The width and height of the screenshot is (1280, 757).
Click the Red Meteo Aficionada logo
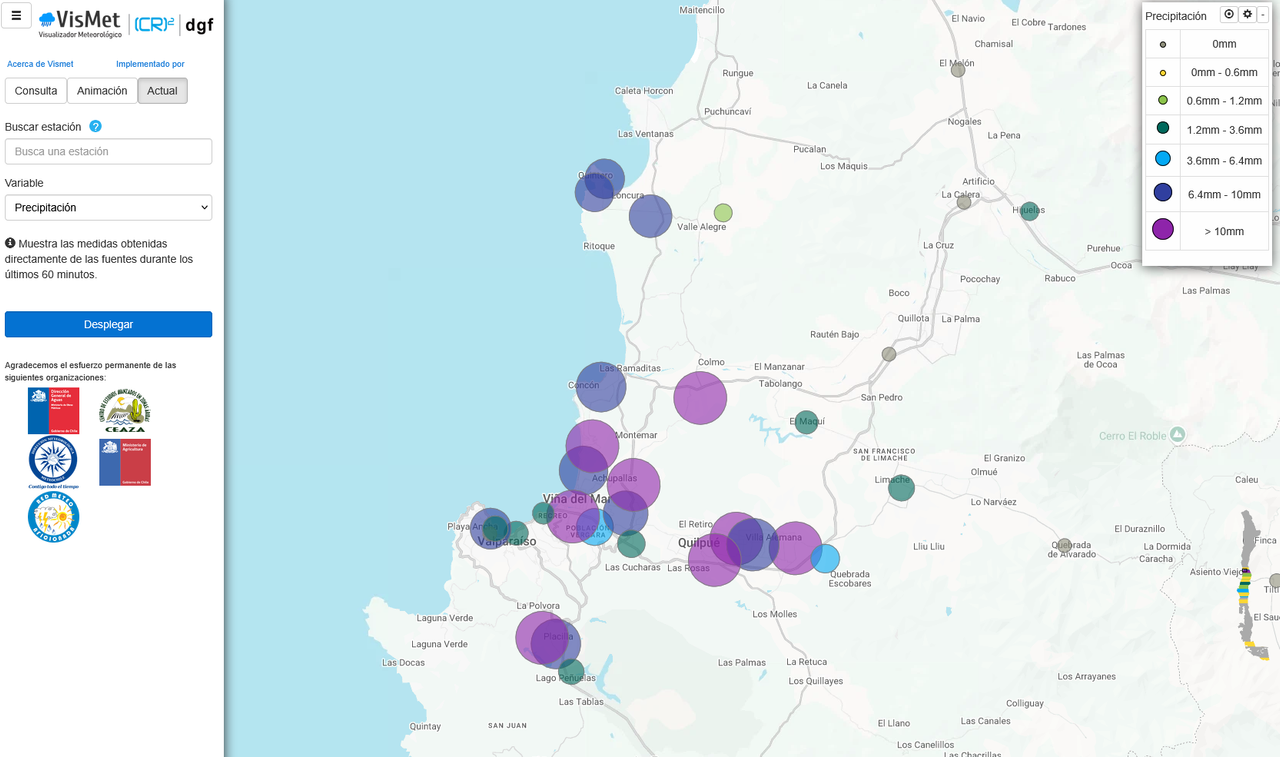(53, 517)
